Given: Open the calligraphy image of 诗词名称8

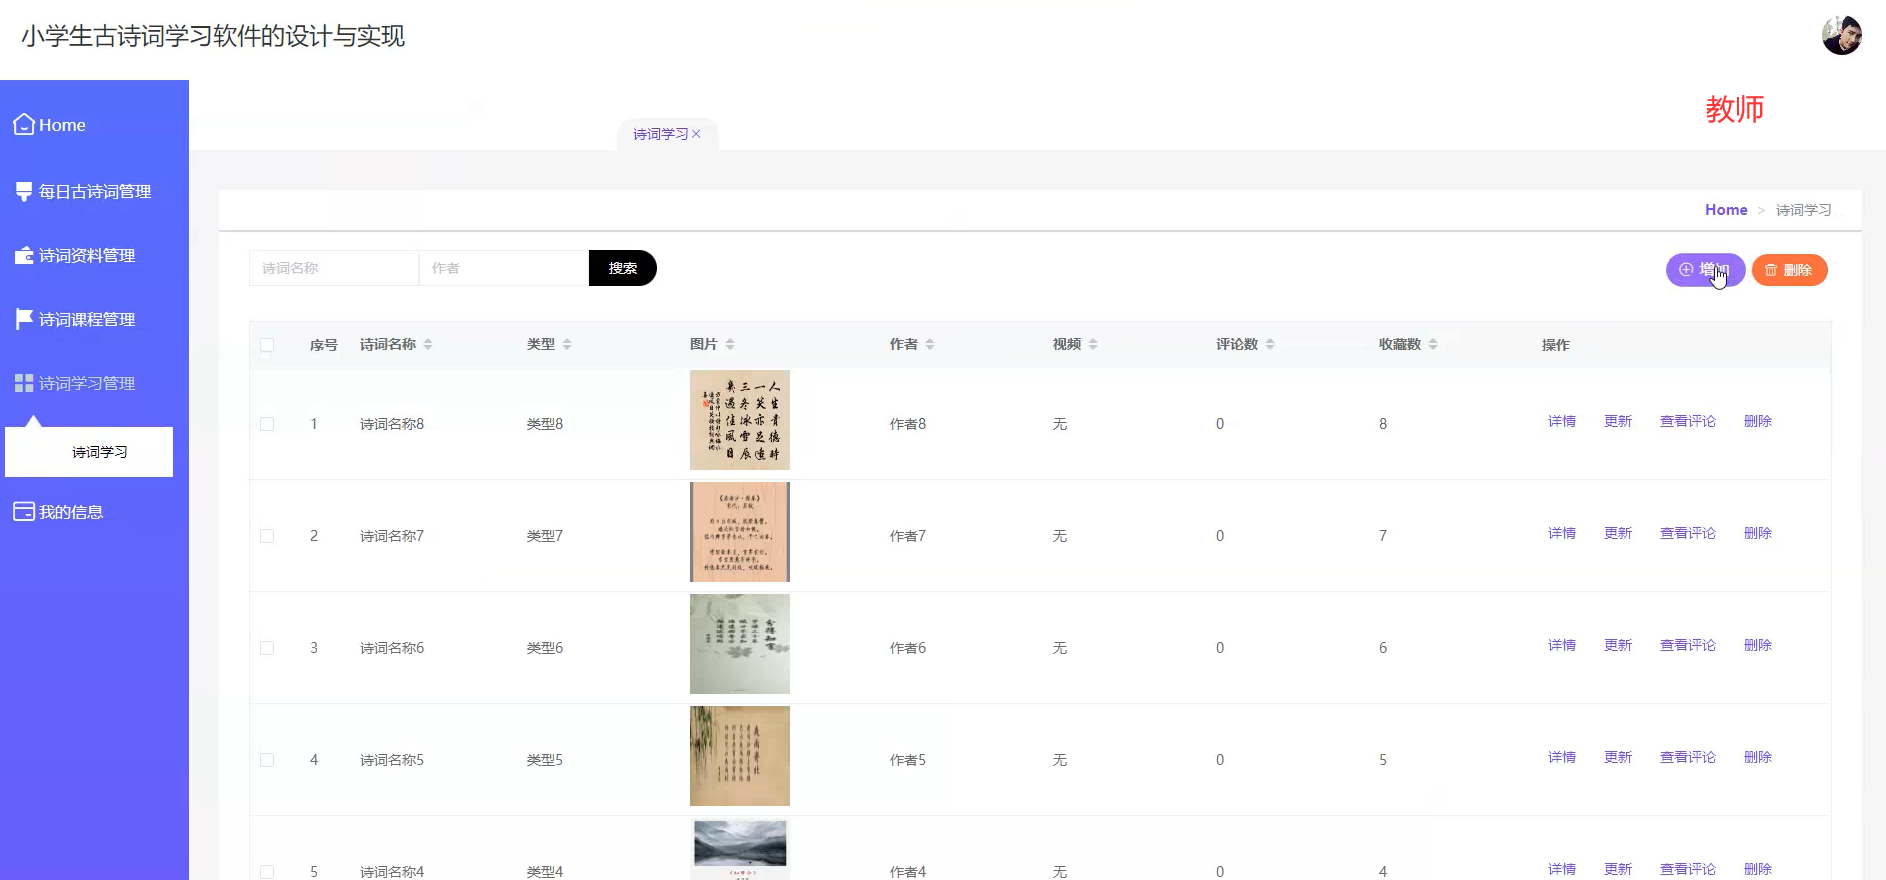Looking at the screenshot, I should [740, 420].
